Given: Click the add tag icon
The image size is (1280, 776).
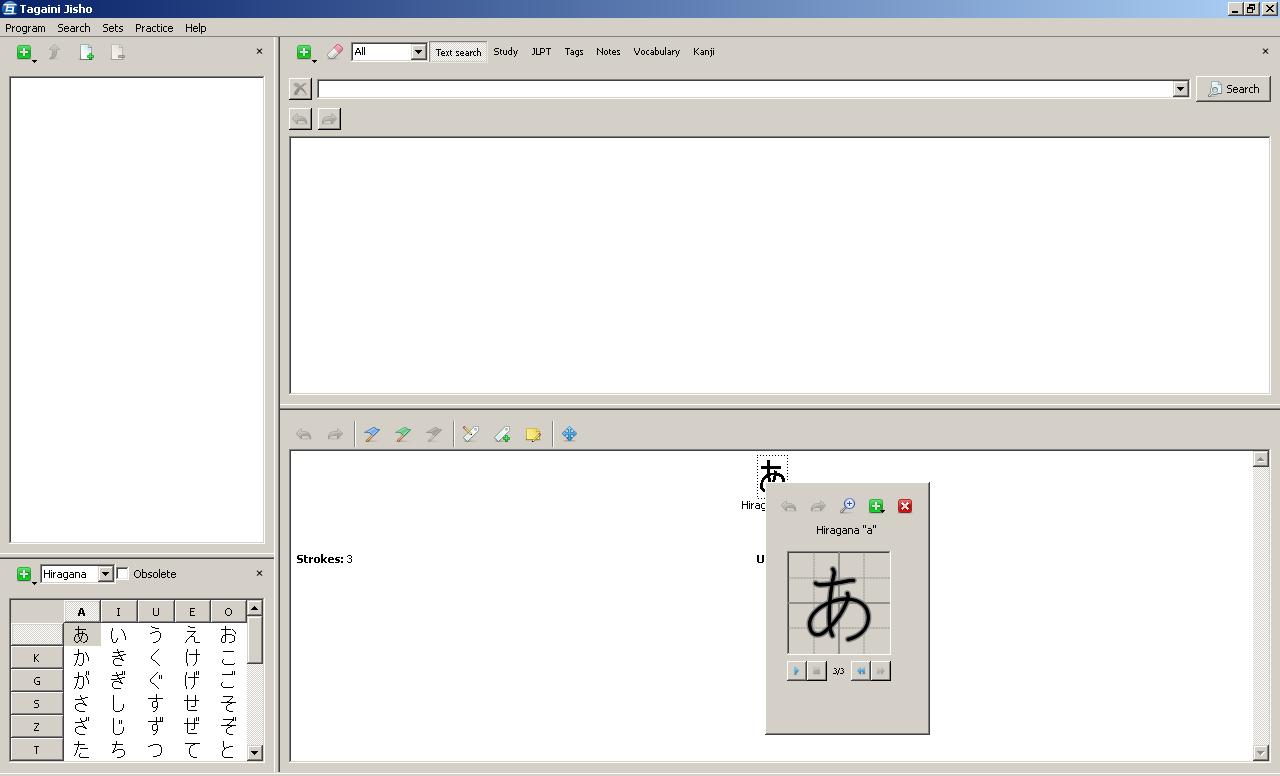Looking at the screenshot, I should [502, 435].
